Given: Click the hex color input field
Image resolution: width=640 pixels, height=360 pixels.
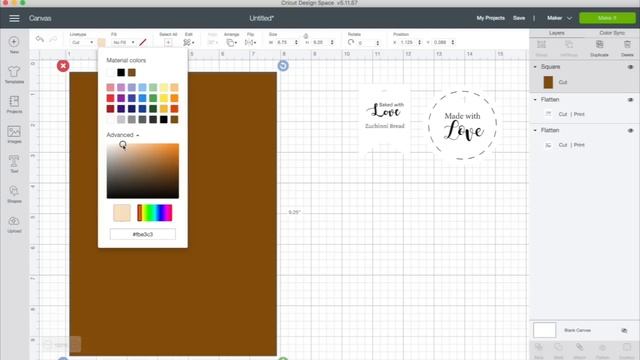Looking at the screenshot, I should [142, 234].
